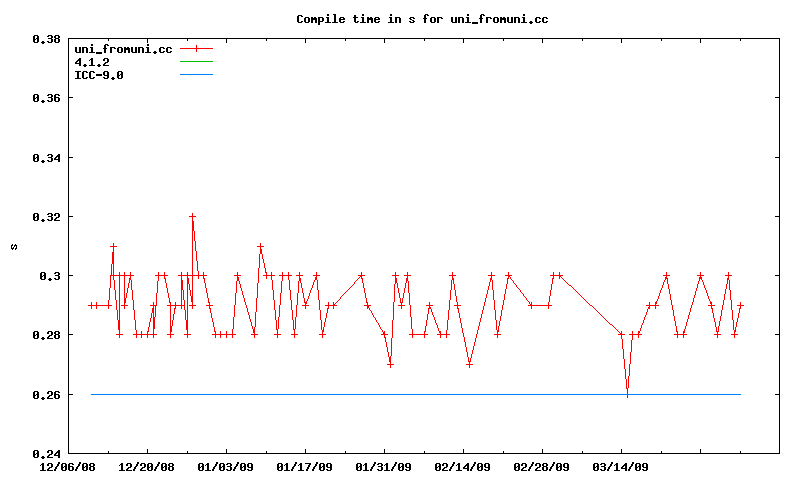Click the red legend line sample for 4.1.2

197,62
